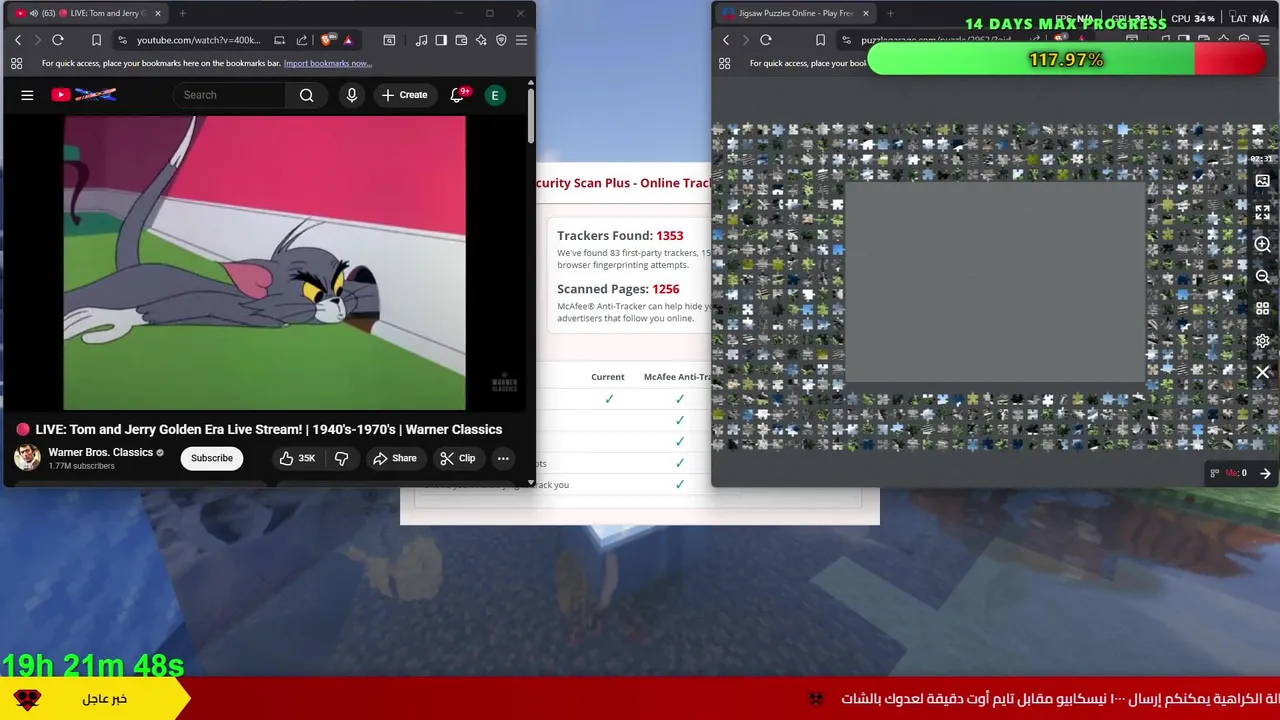Screen dimensions: 1280x720
Task: Click the Scanned Pages 1256 text
Action: 618,289
